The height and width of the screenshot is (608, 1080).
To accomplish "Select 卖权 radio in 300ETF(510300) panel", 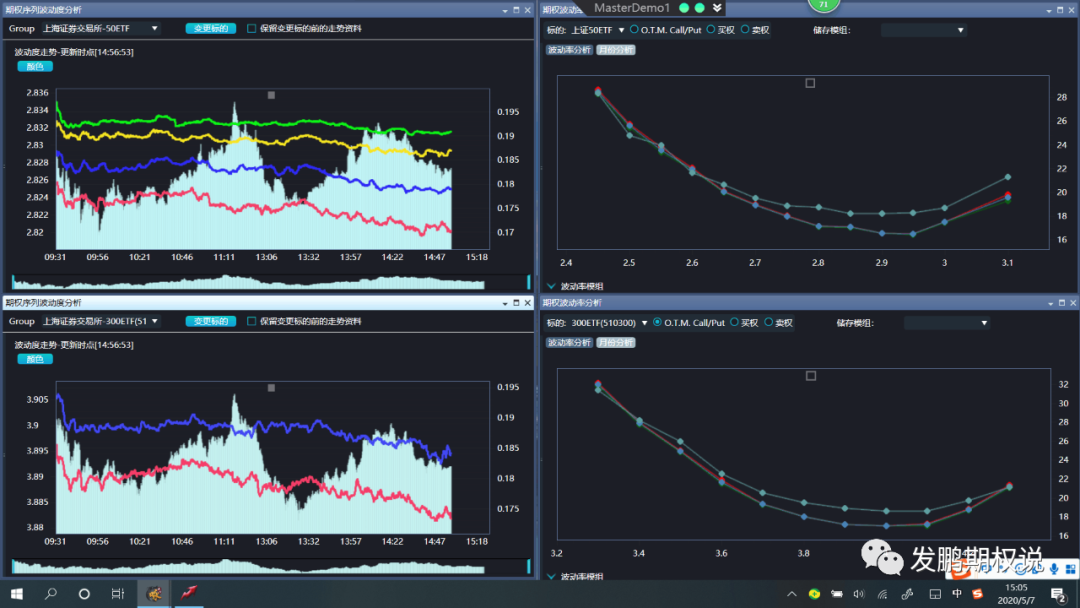I will click(x=769, y=322).
